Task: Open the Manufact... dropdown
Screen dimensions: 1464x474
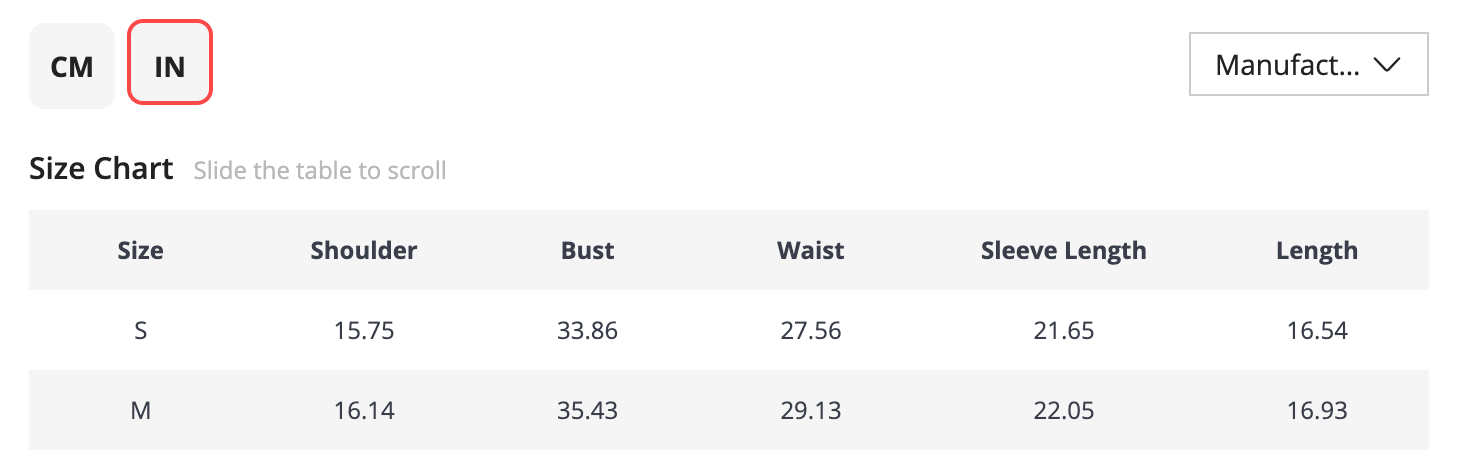Action: [x=1308, y=65]
